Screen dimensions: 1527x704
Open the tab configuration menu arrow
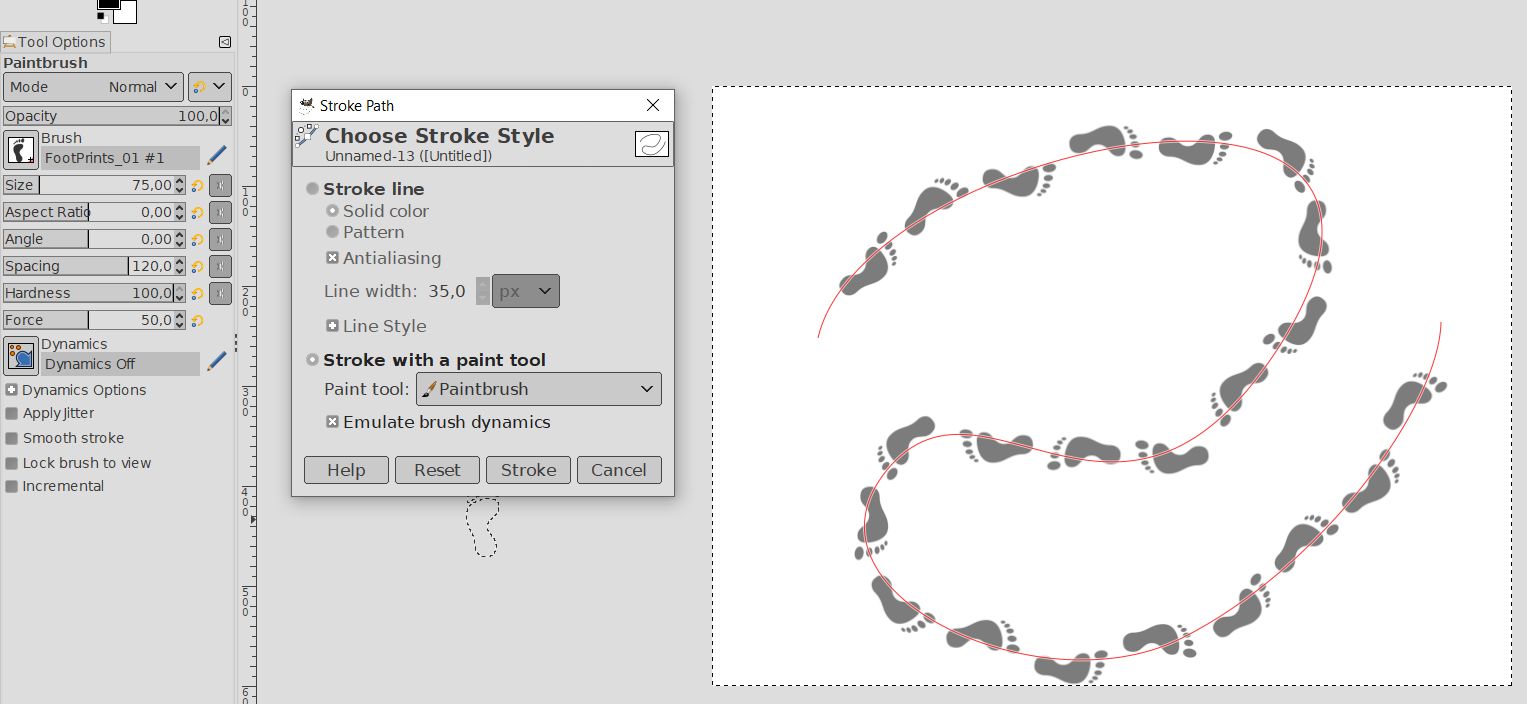[225, 42]
